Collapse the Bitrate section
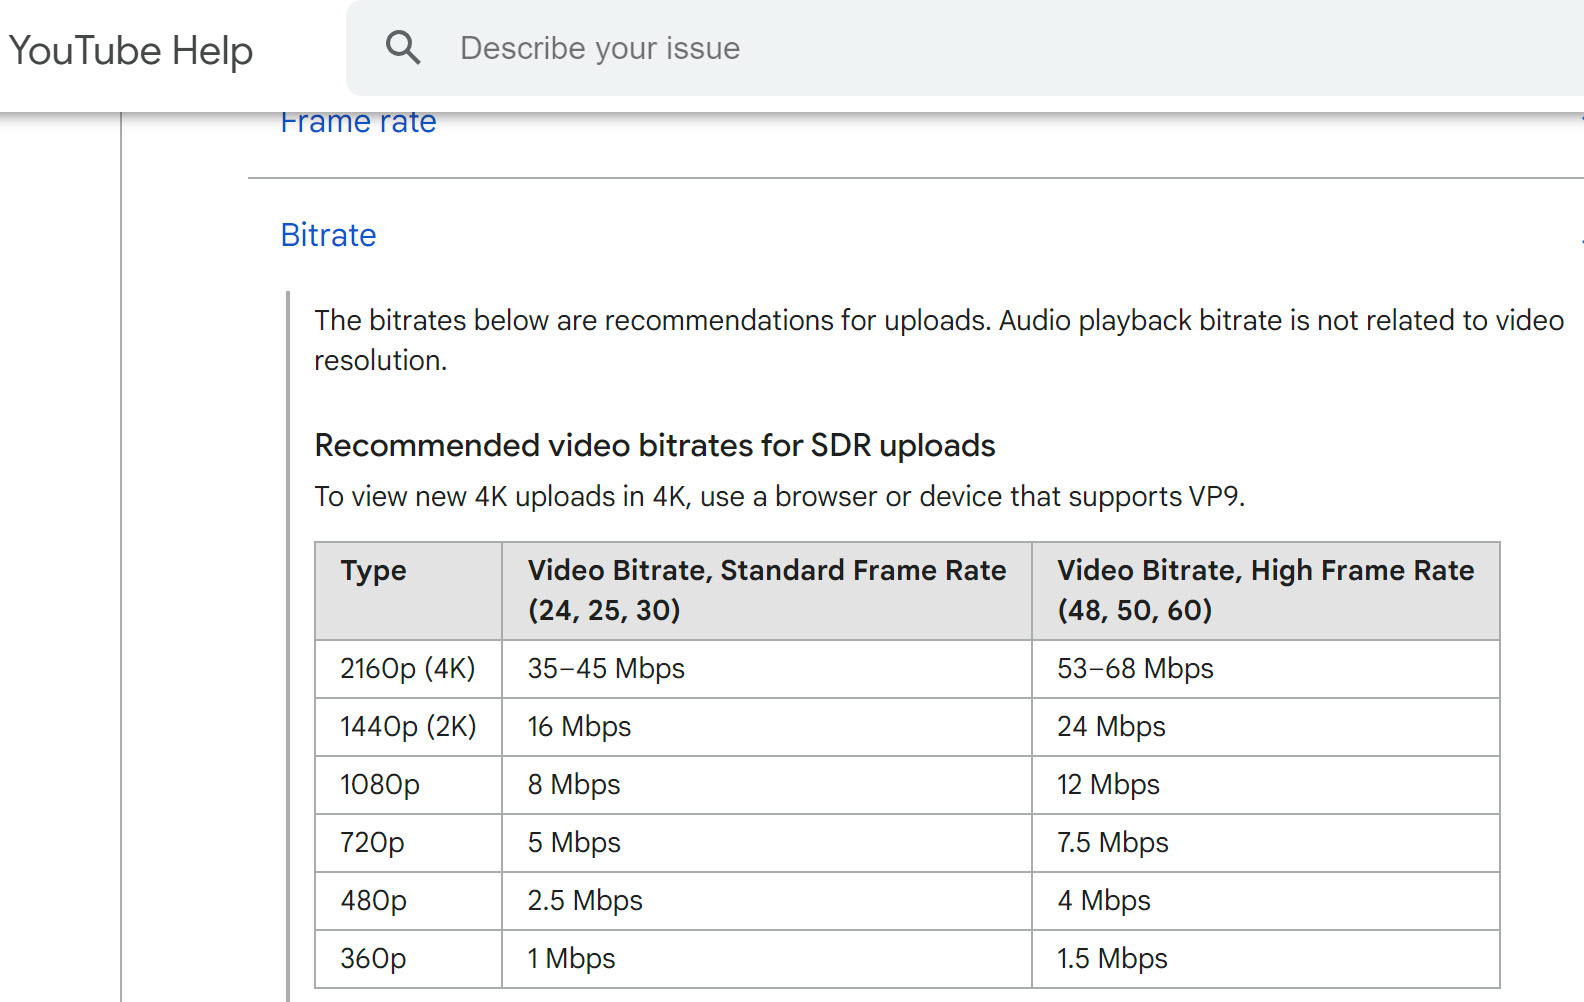This screenshot has width=1584, height=1002. 328,235
